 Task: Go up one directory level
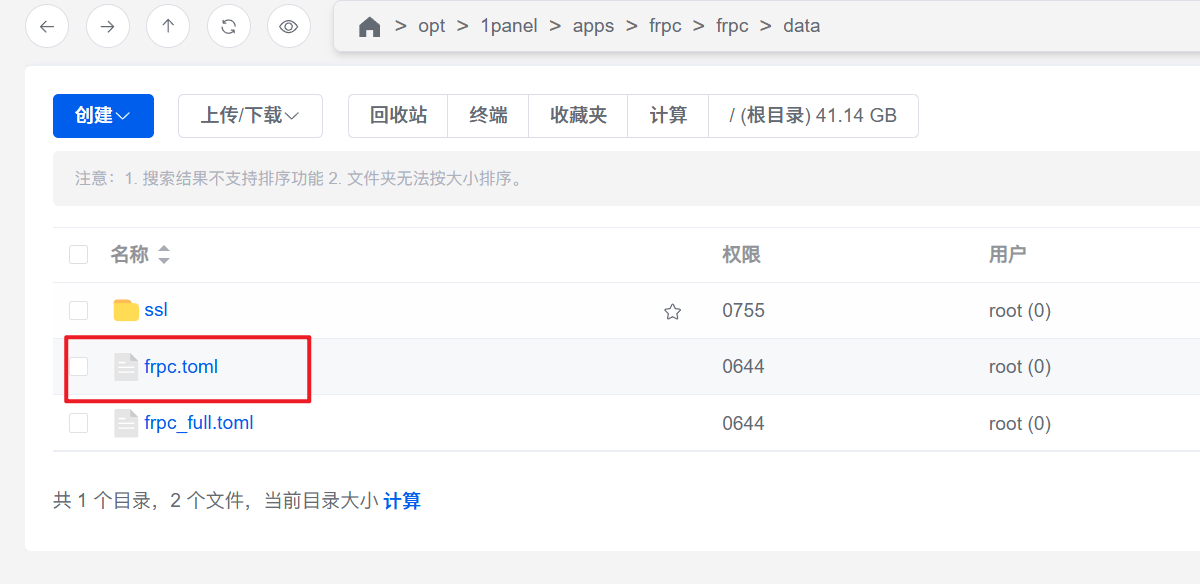point(168,27)
